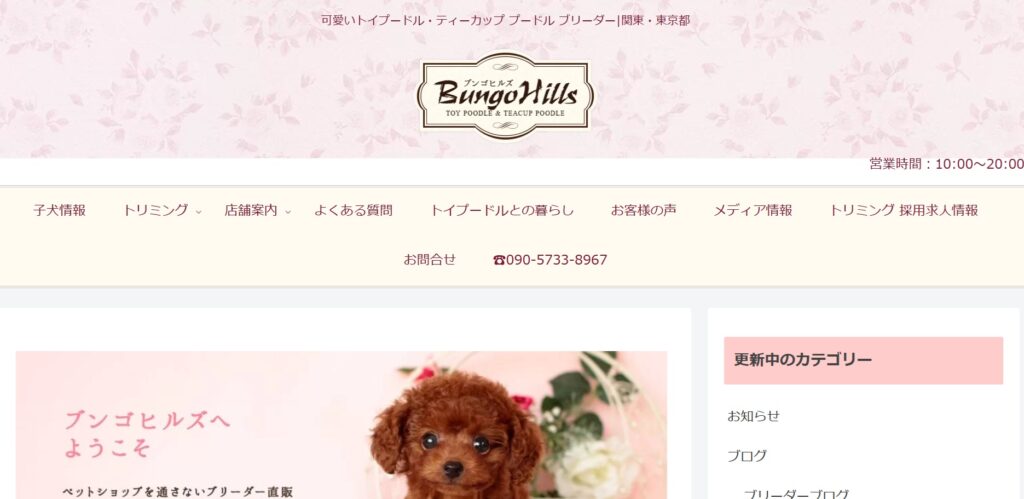Open the よくある質問 menu item
This screenshot has height=499, width=1024.
coord(353,210)
